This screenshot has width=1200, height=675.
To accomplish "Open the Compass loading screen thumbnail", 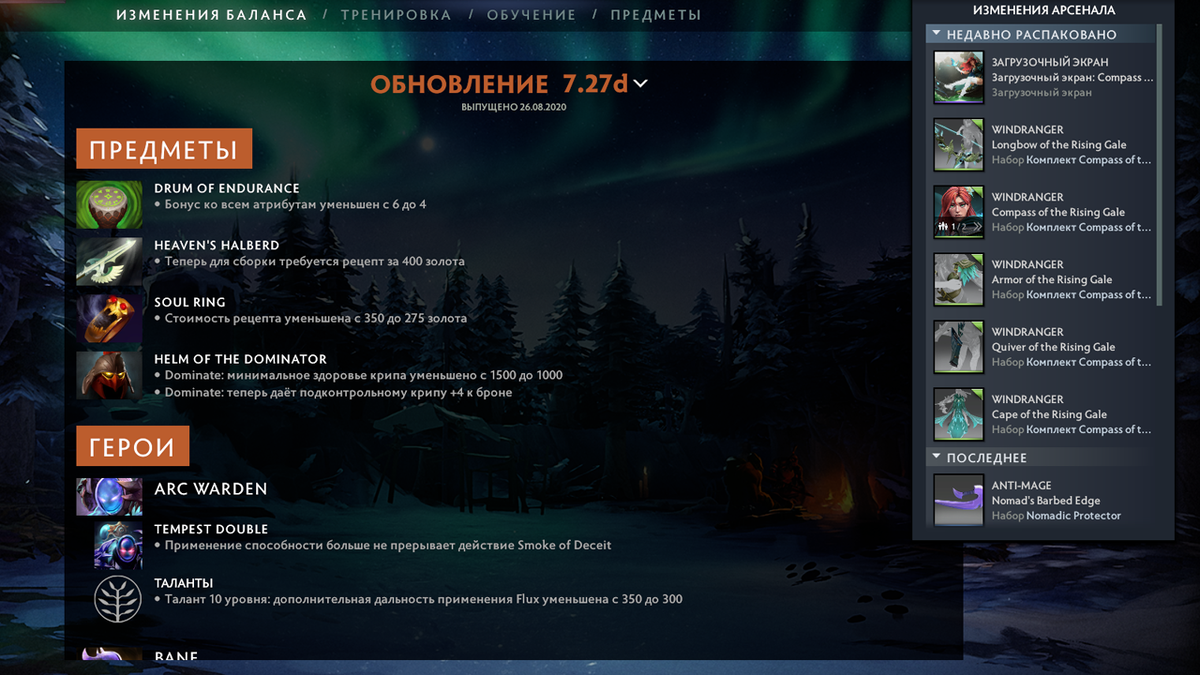I will (x=958, y=77).
